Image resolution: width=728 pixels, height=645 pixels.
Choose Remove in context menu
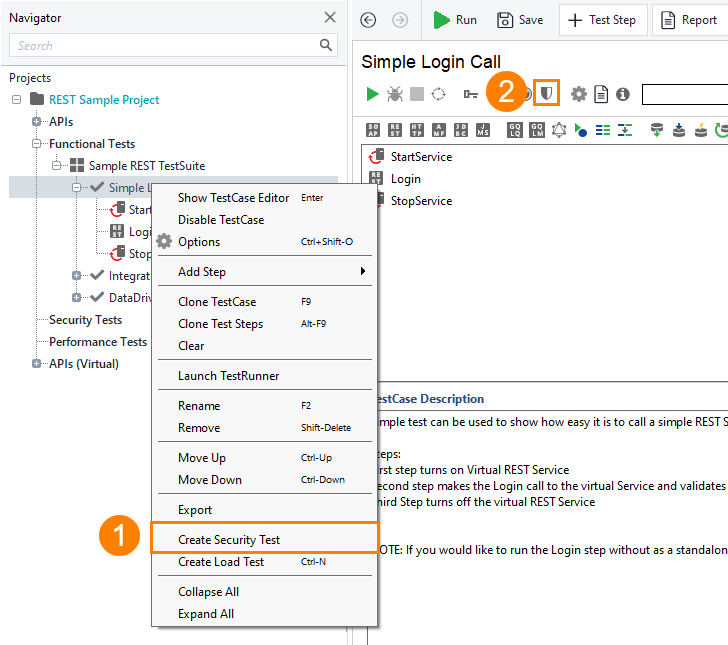point(265,428)
